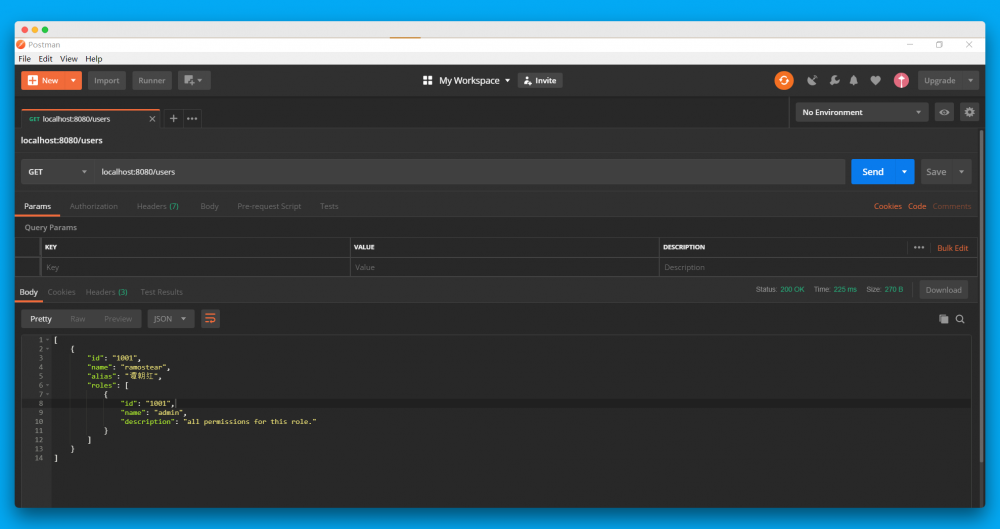Click the Download response button

point(943,290)
